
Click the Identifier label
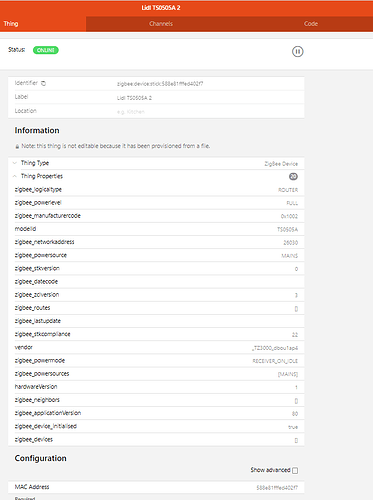pyautogui.click(x=26, y=83)
